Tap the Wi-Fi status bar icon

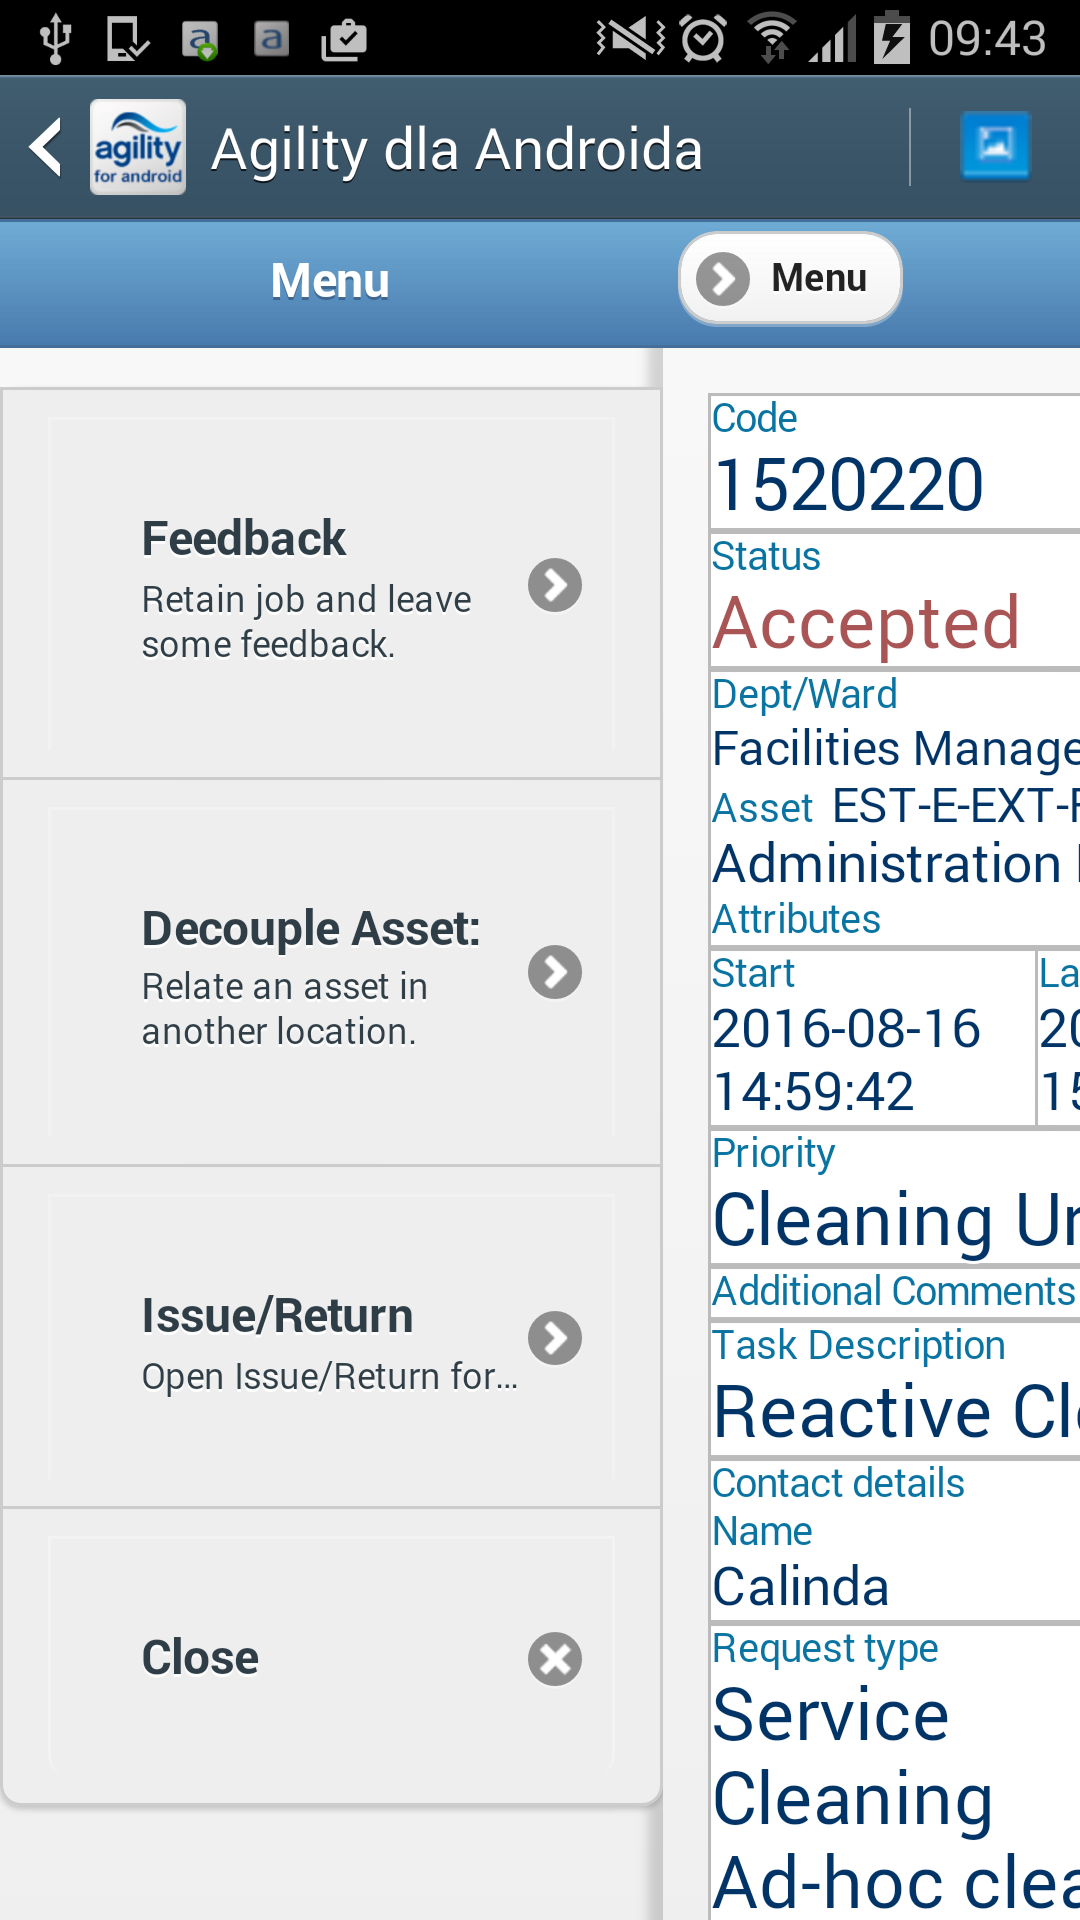(x=772, y=40)
